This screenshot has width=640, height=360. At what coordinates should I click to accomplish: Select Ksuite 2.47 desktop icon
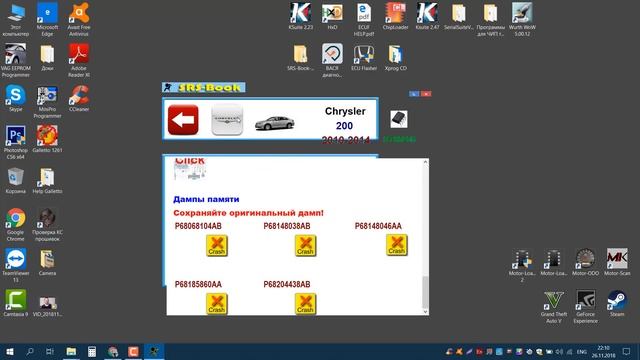click(x=427, y=16)
